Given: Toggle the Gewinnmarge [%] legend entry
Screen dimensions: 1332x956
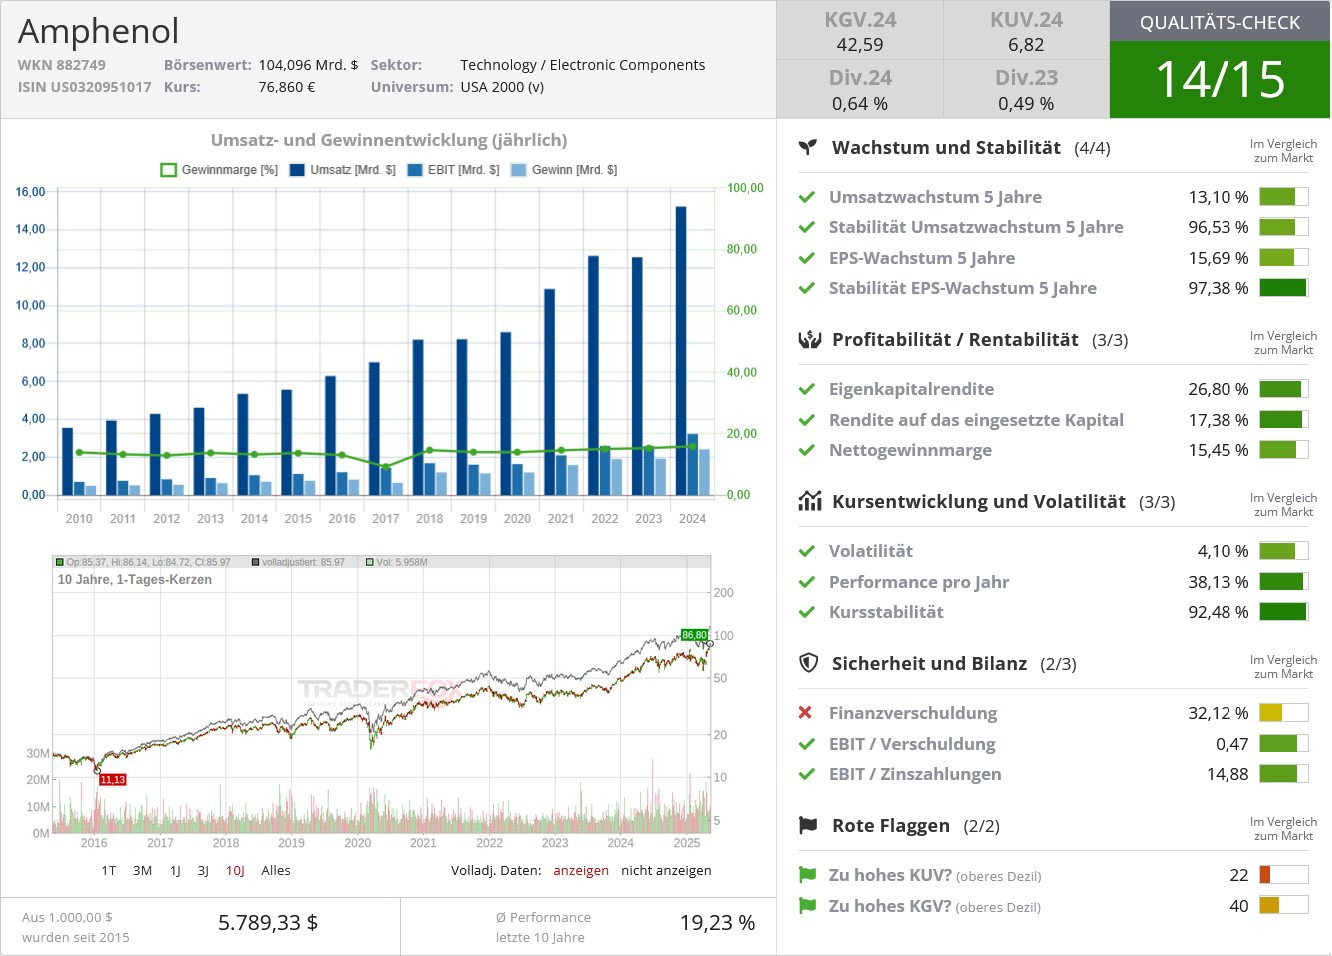Looking at the screenshot, I should click(x=219, y=170).
